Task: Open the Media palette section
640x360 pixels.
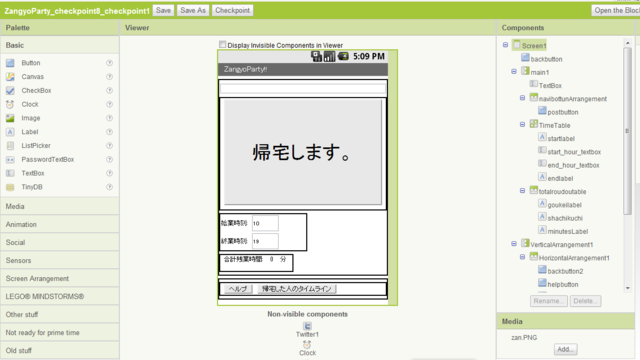Action: [60, 206]
